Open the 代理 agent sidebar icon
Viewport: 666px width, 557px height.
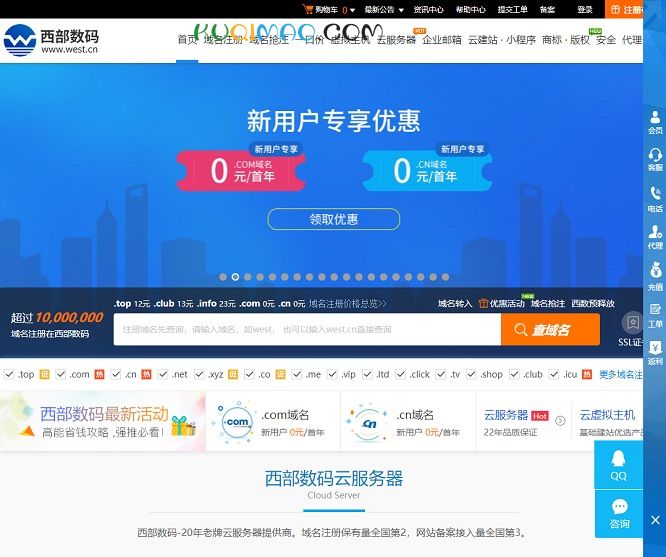pos(655,237)
